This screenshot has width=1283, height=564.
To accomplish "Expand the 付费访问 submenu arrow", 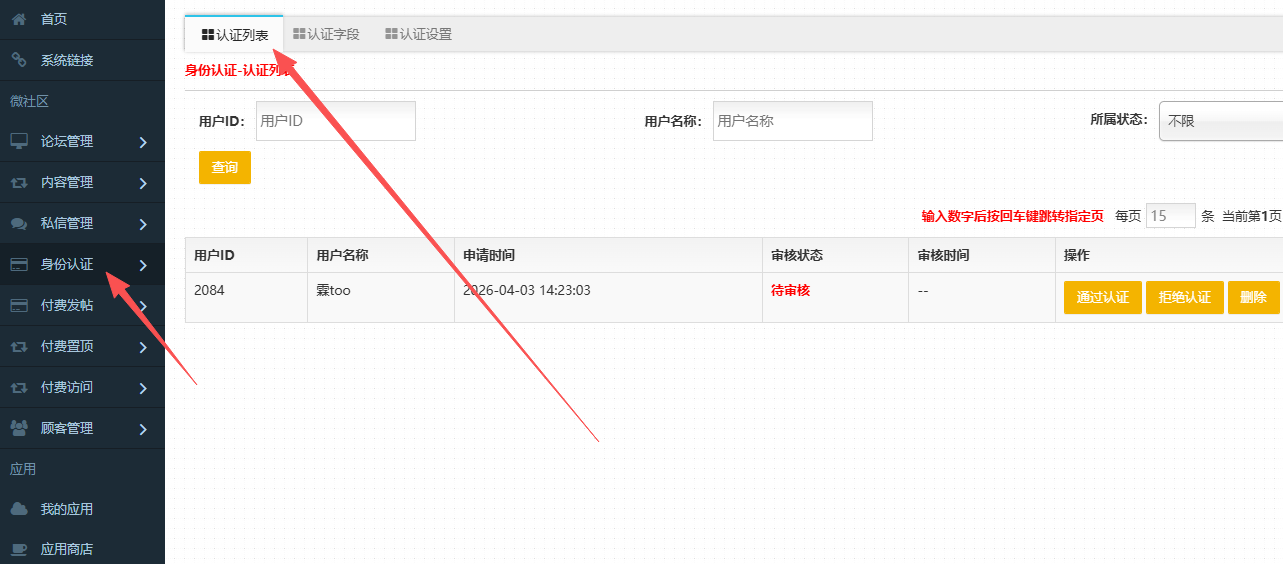I will 143,388.
